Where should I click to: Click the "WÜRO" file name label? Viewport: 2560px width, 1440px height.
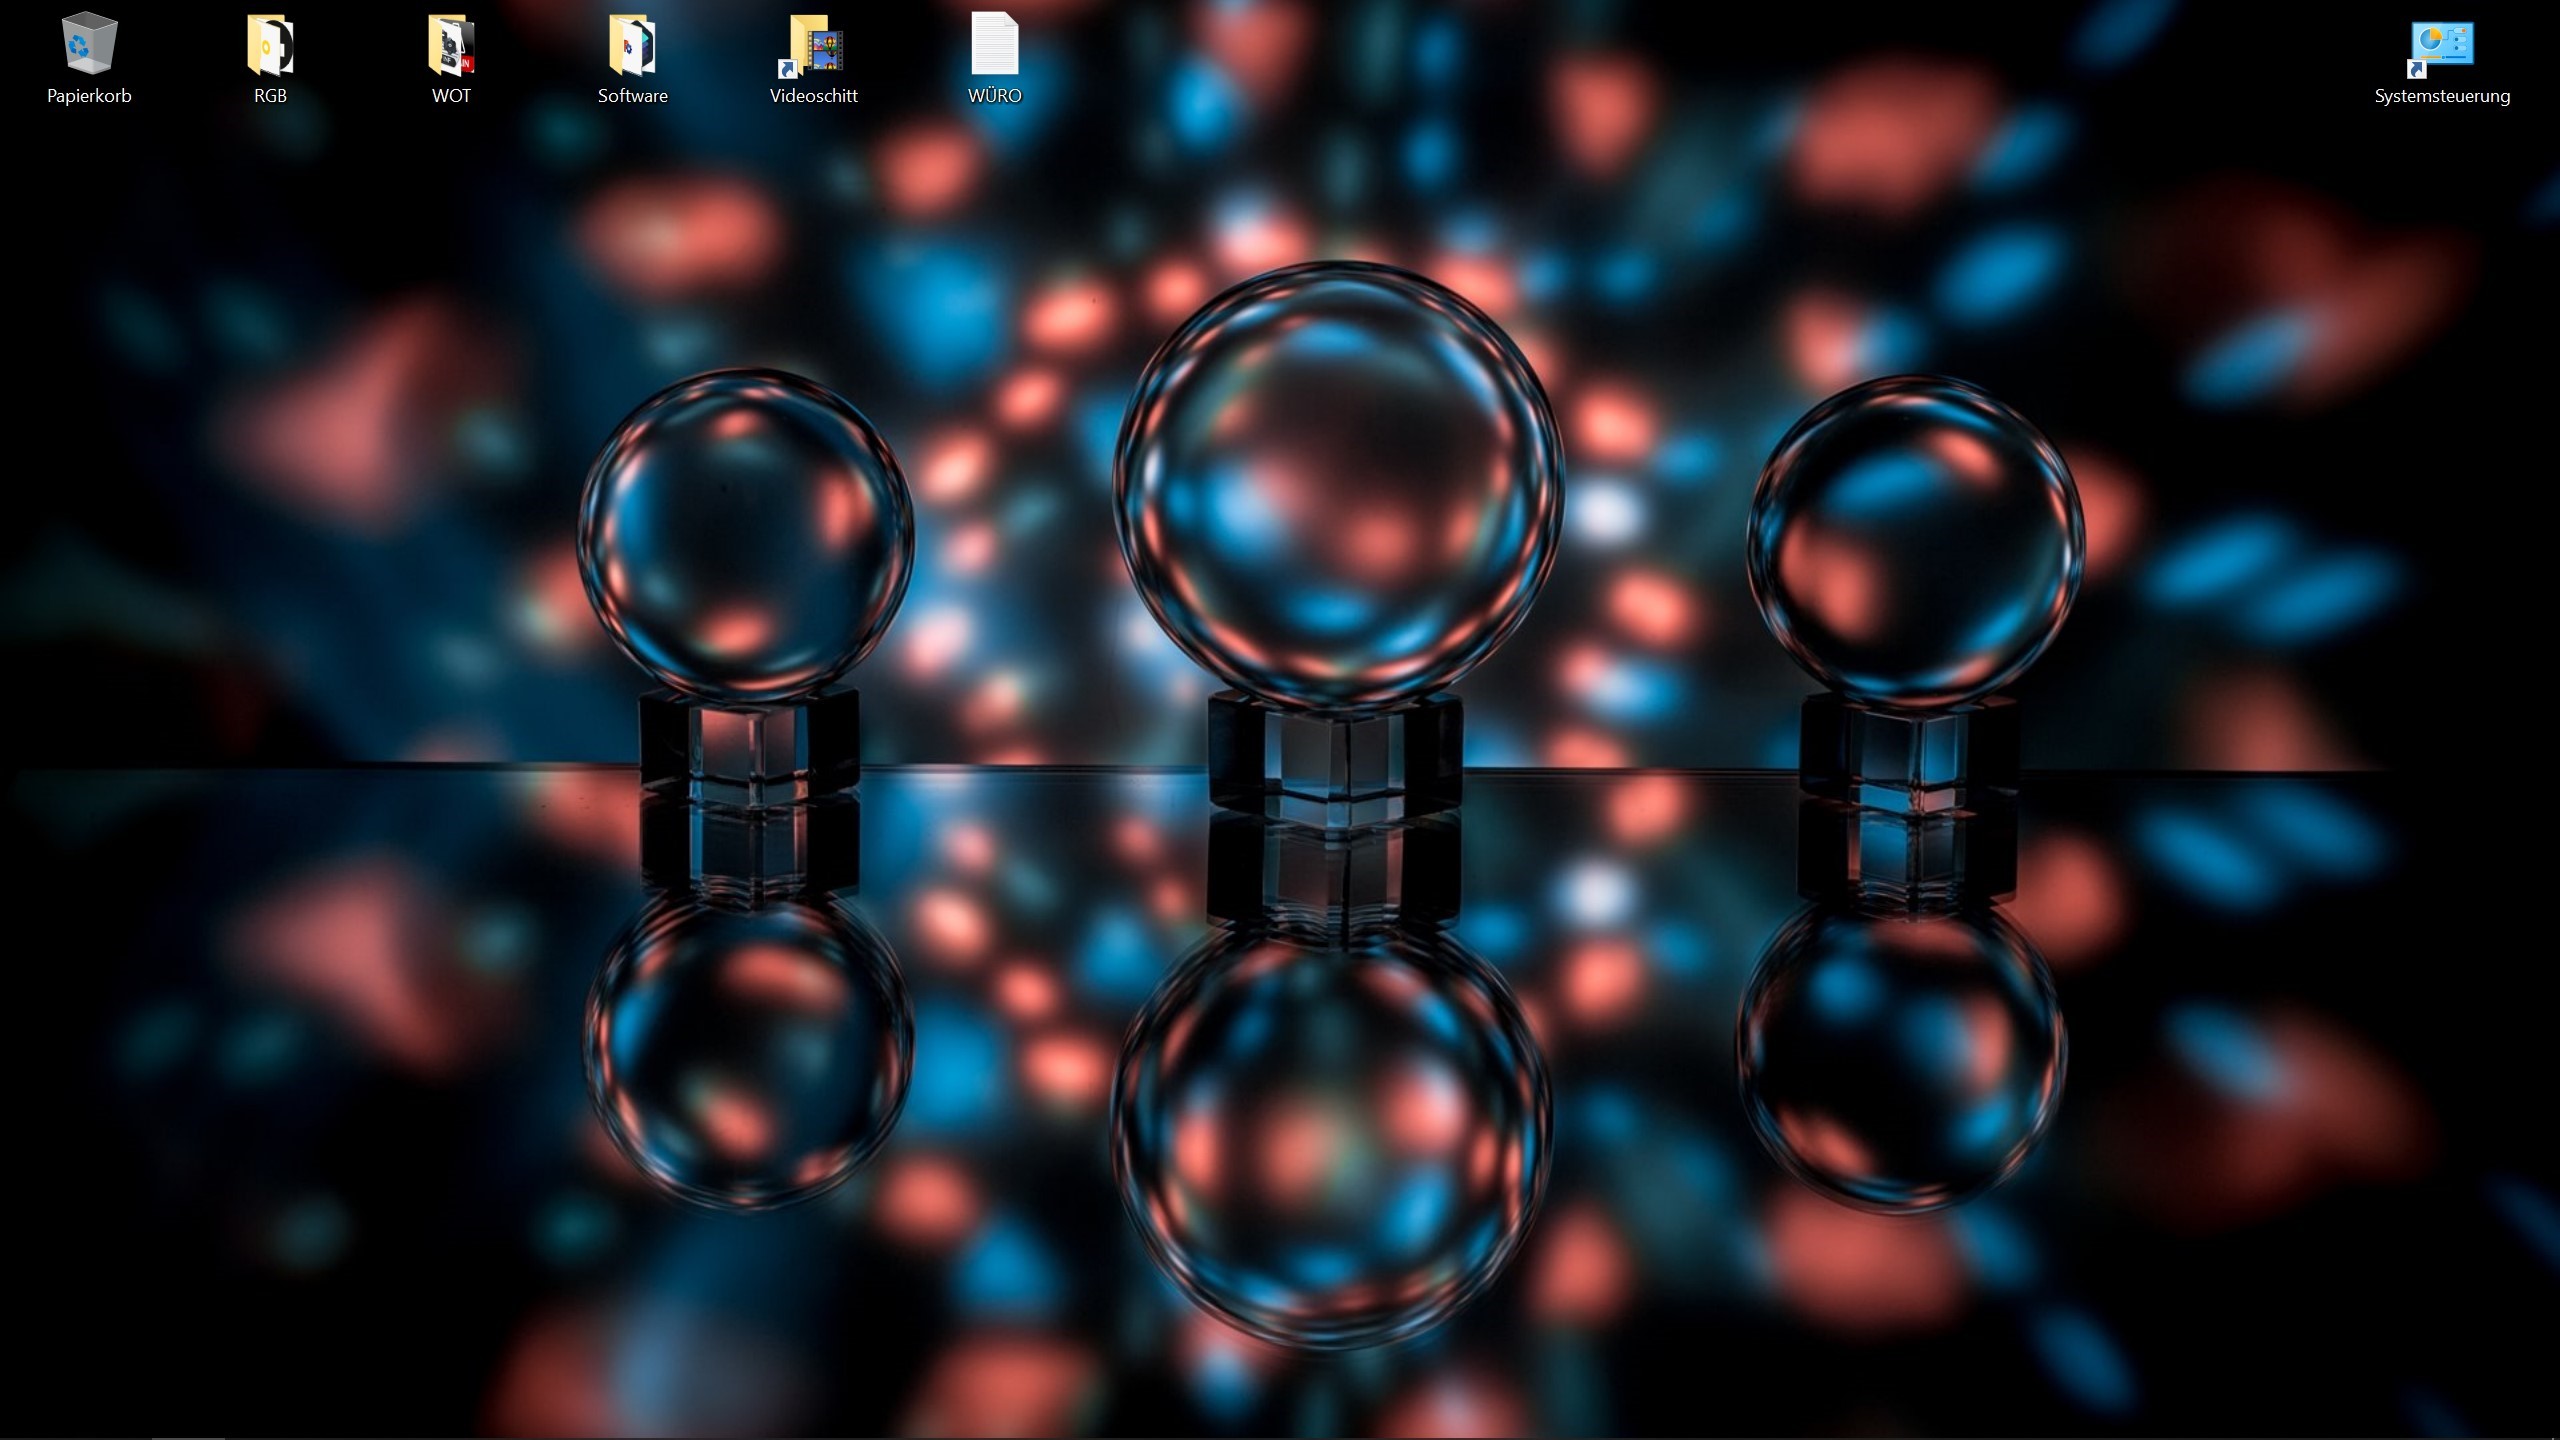(x=994, y=96)
